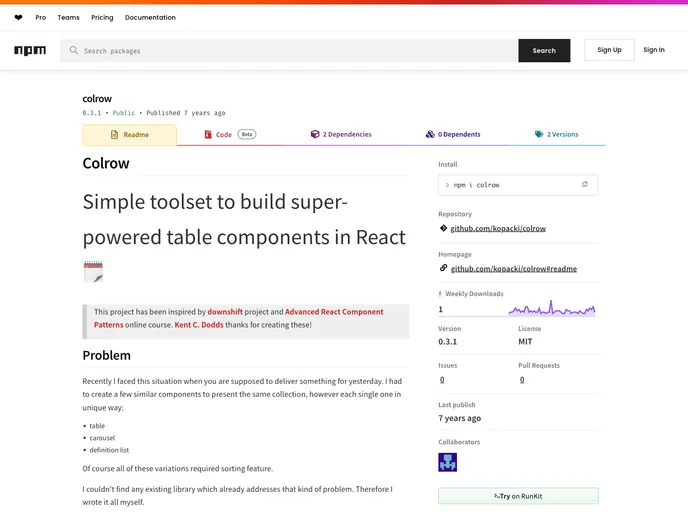Open the 2 Dependencies tab
This screenshot has width=688, height=512.
coord(340,134)
